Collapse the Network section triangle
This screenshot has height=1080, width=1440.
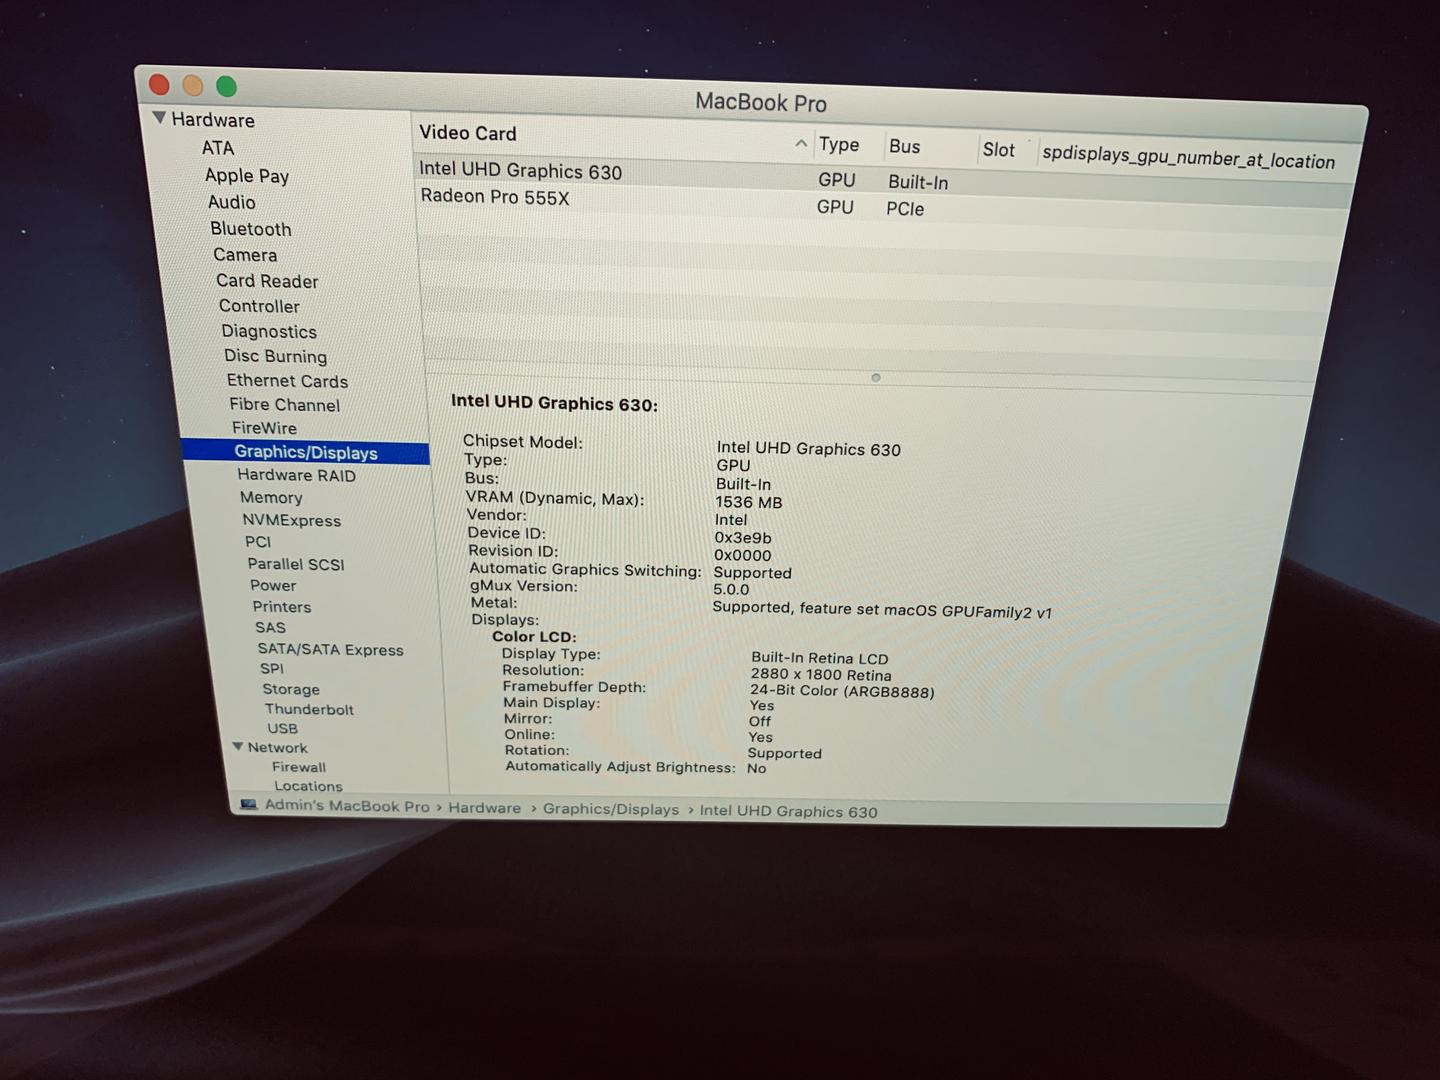238,746
